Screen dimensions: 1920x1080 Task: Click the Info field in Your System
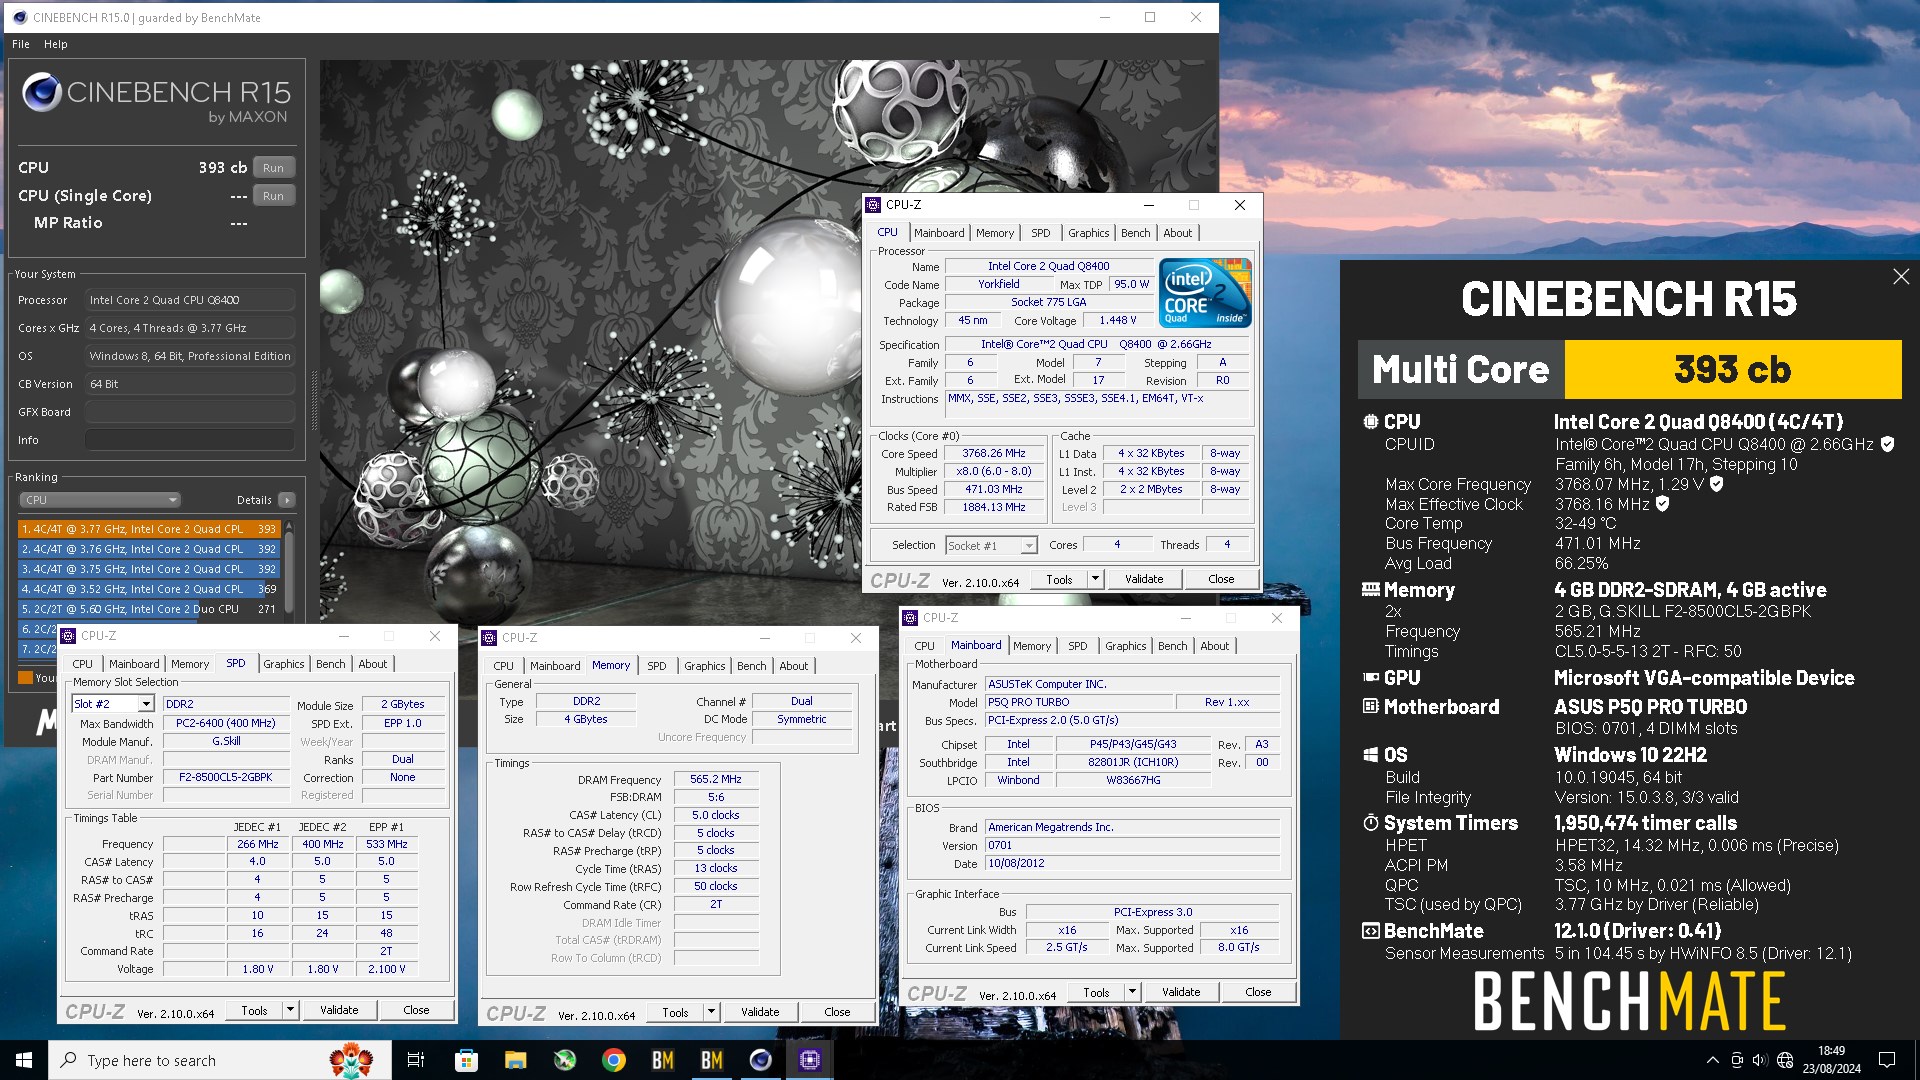click(190, 440)
